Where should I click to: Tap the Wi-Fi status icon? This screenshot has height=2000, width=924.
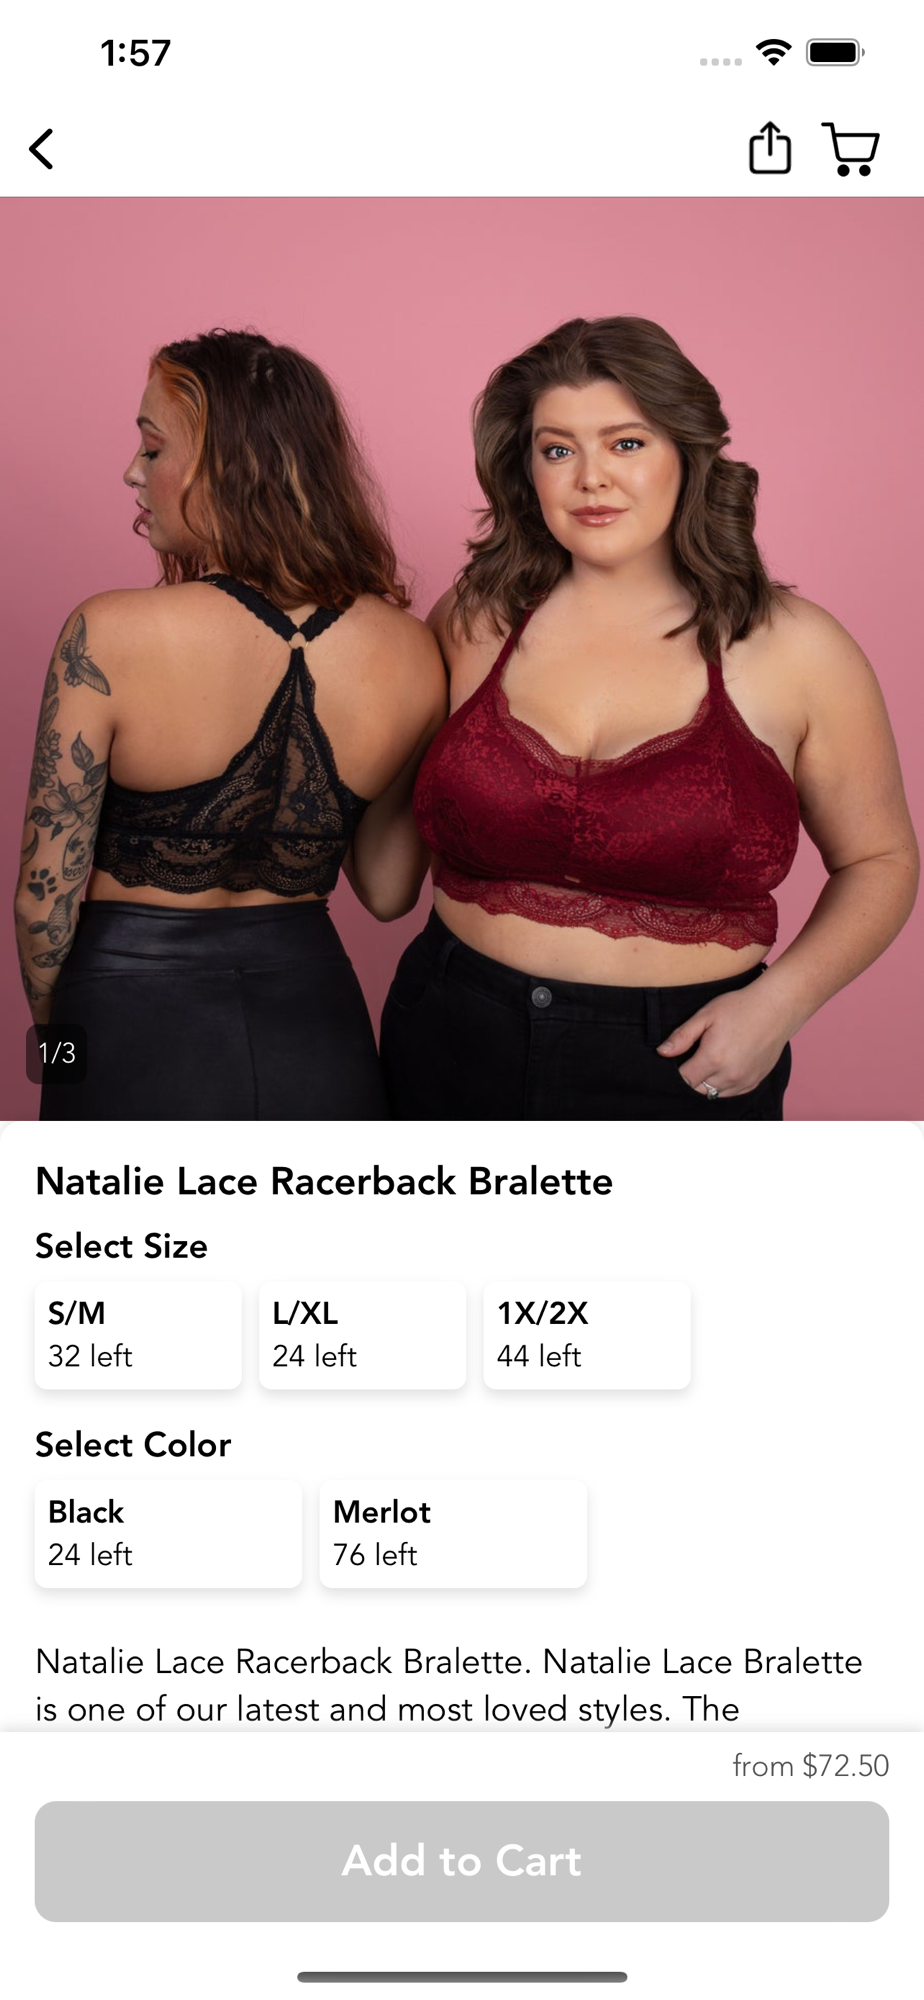click(x=774, y=52)
